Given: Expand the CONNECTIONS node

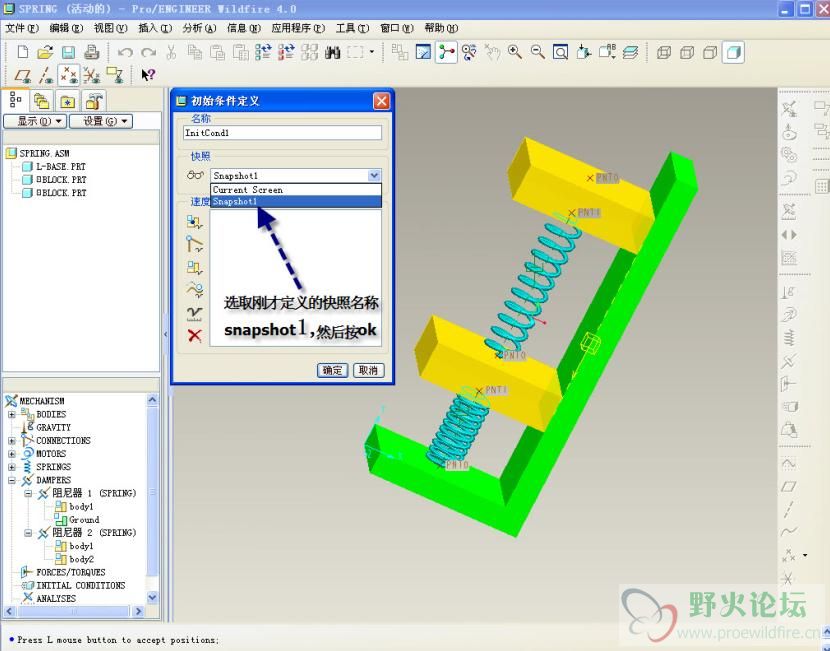Looking at the screenshot, I should click(x=12, y=440).
